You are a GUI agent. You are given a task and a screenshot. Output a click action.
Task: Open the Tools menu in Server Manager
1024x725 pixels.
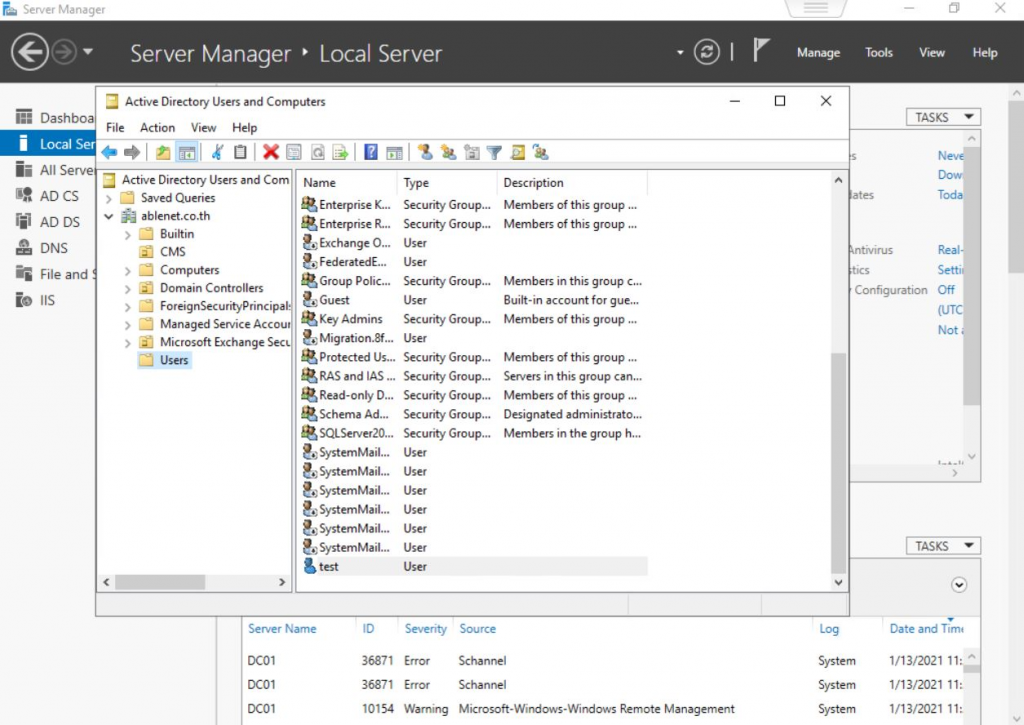(879, 53)
